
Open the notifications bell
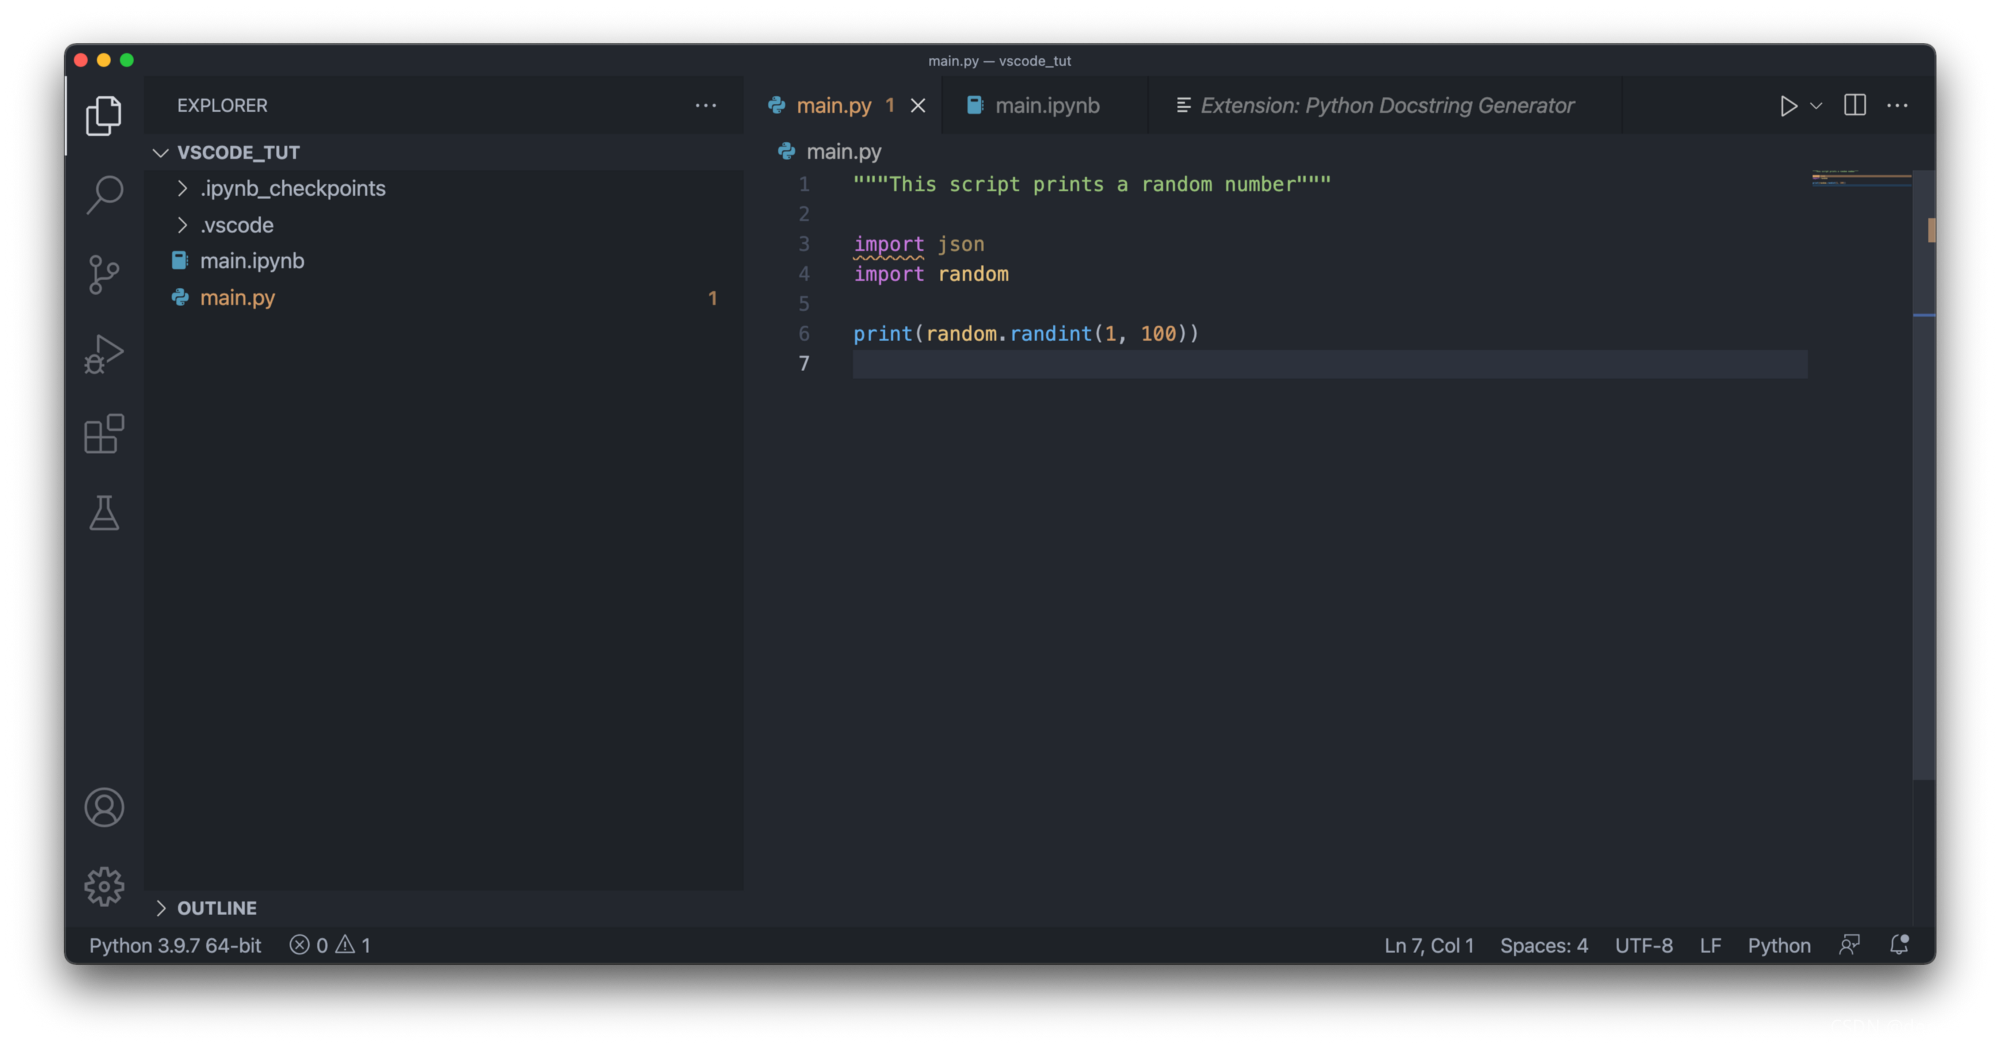(1898, 945)
